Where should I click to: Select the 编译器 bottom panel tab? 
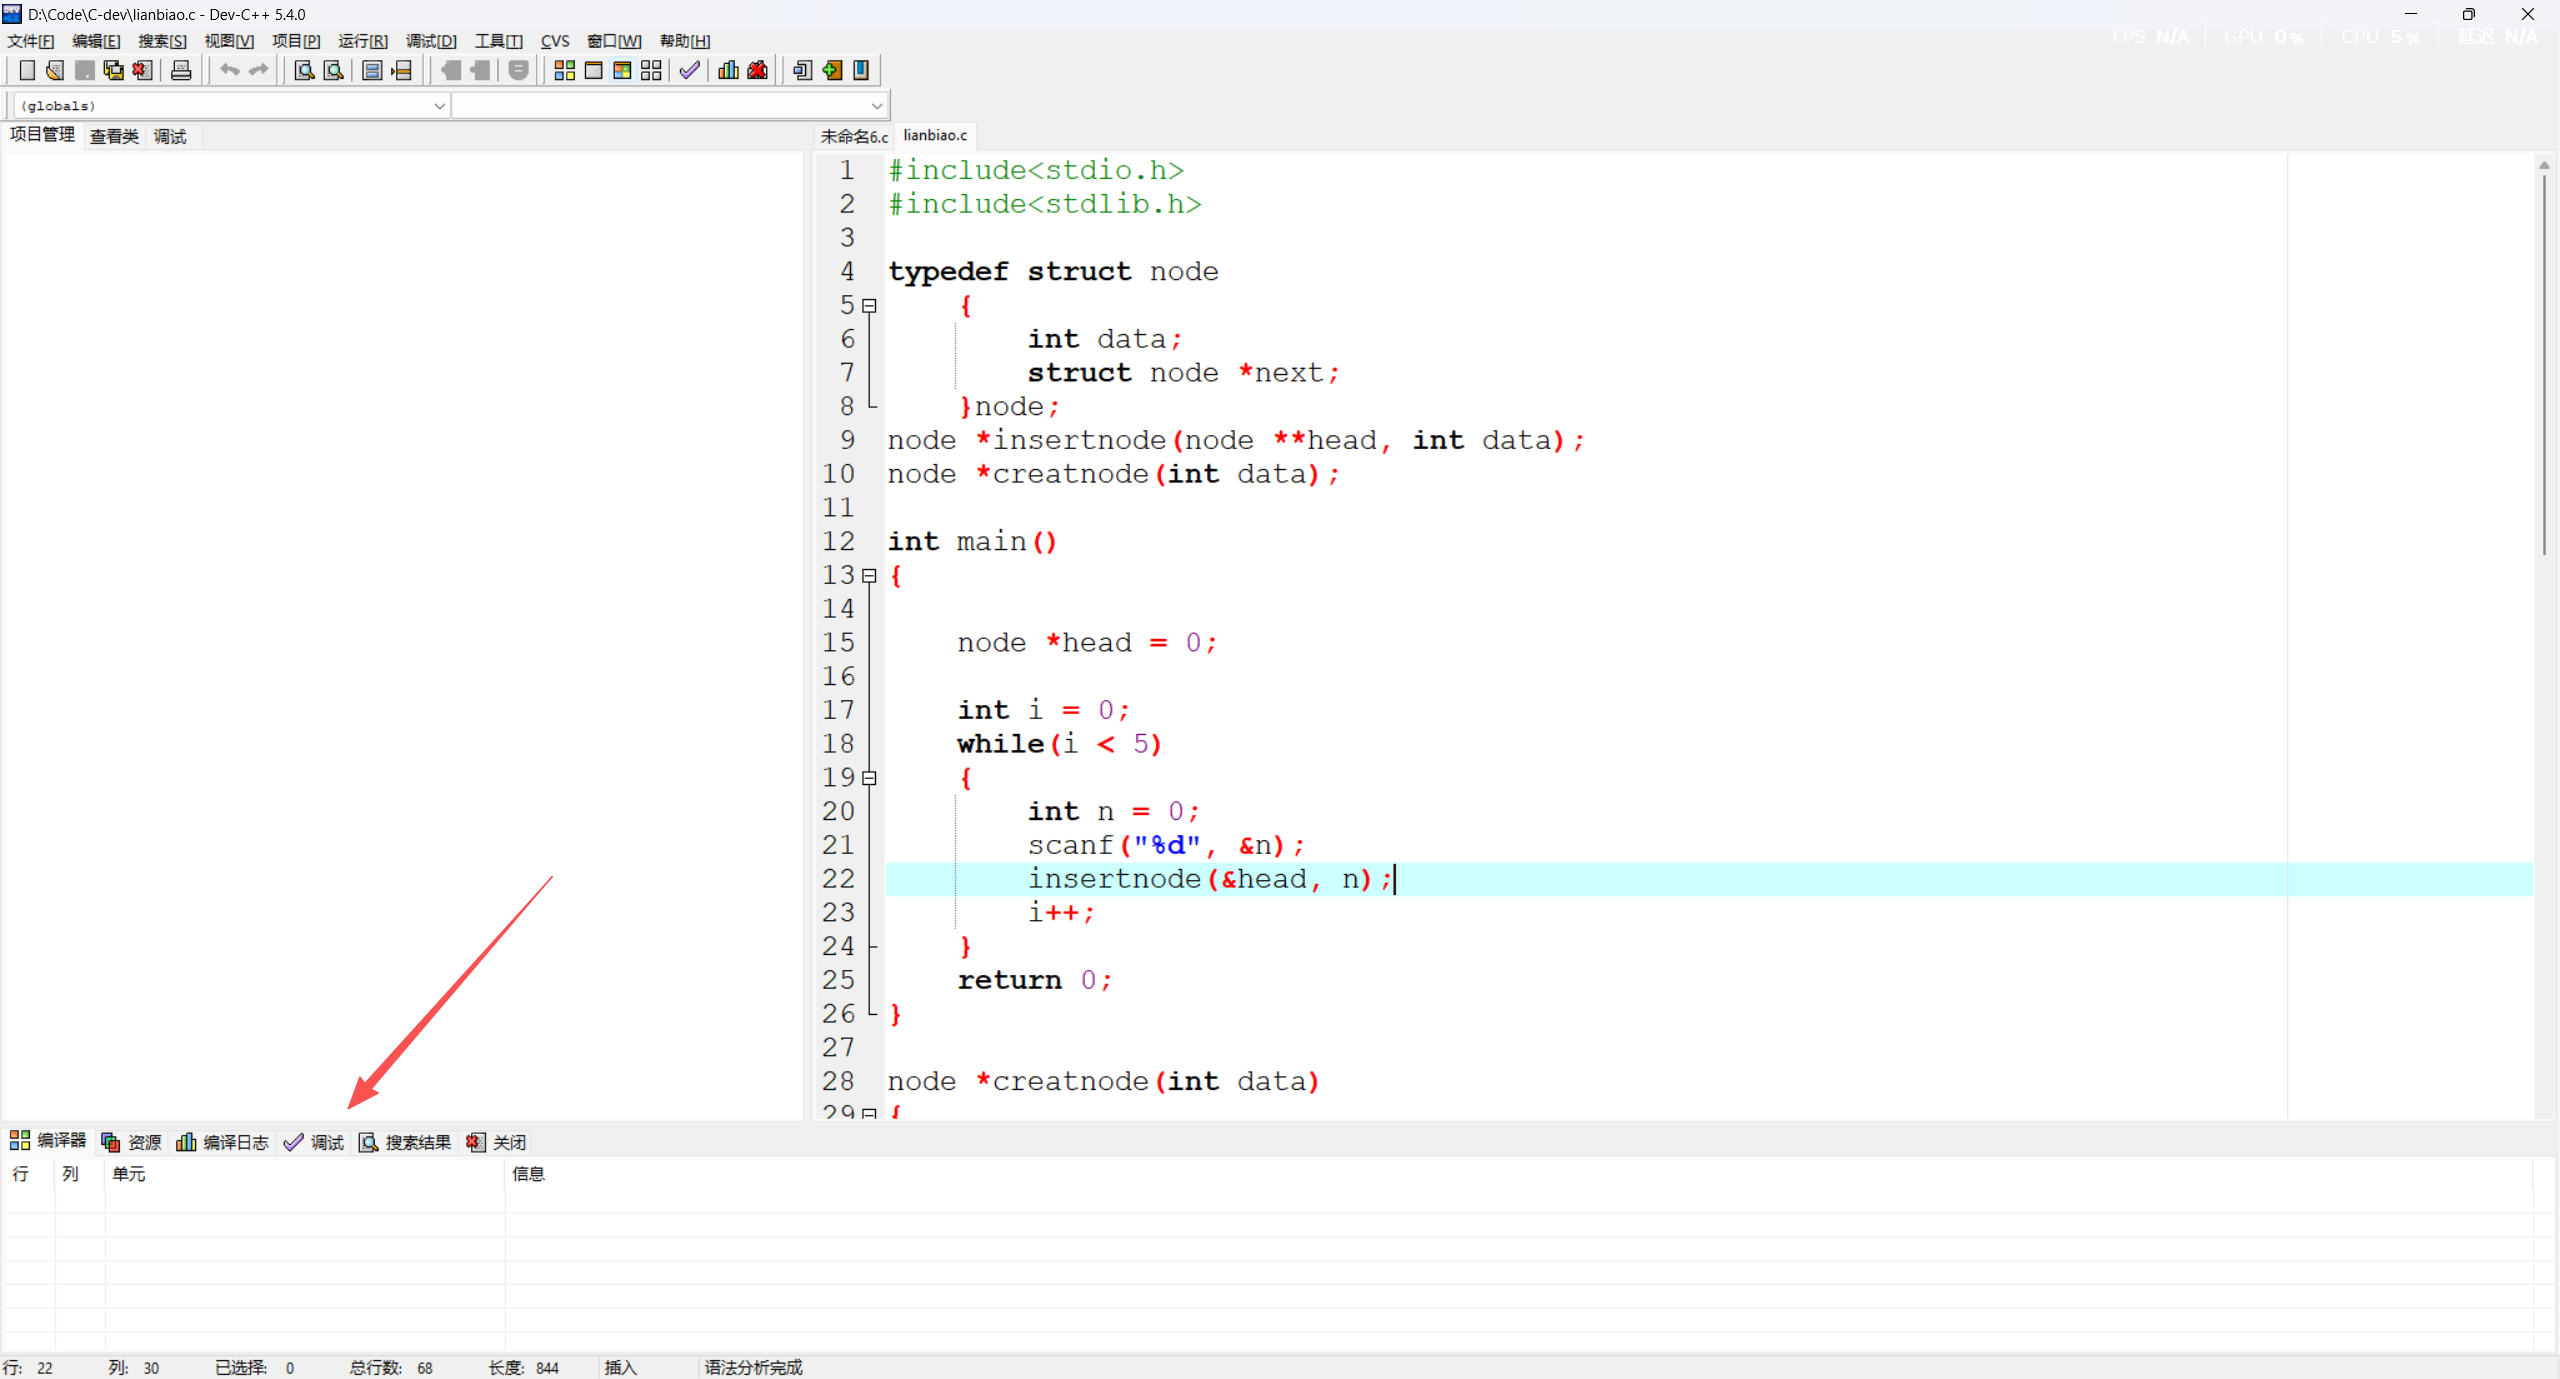coord(48,1141)
